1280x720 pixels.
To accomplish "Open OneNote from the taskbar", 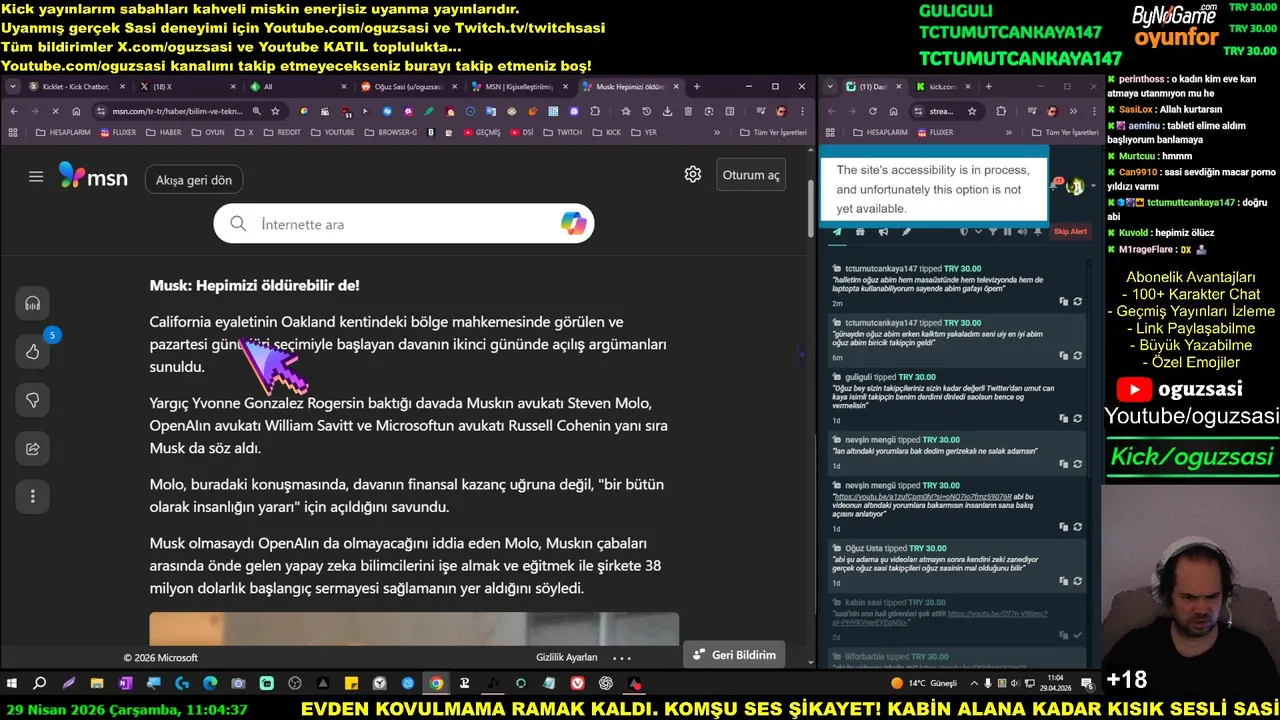I will [125, 684].
